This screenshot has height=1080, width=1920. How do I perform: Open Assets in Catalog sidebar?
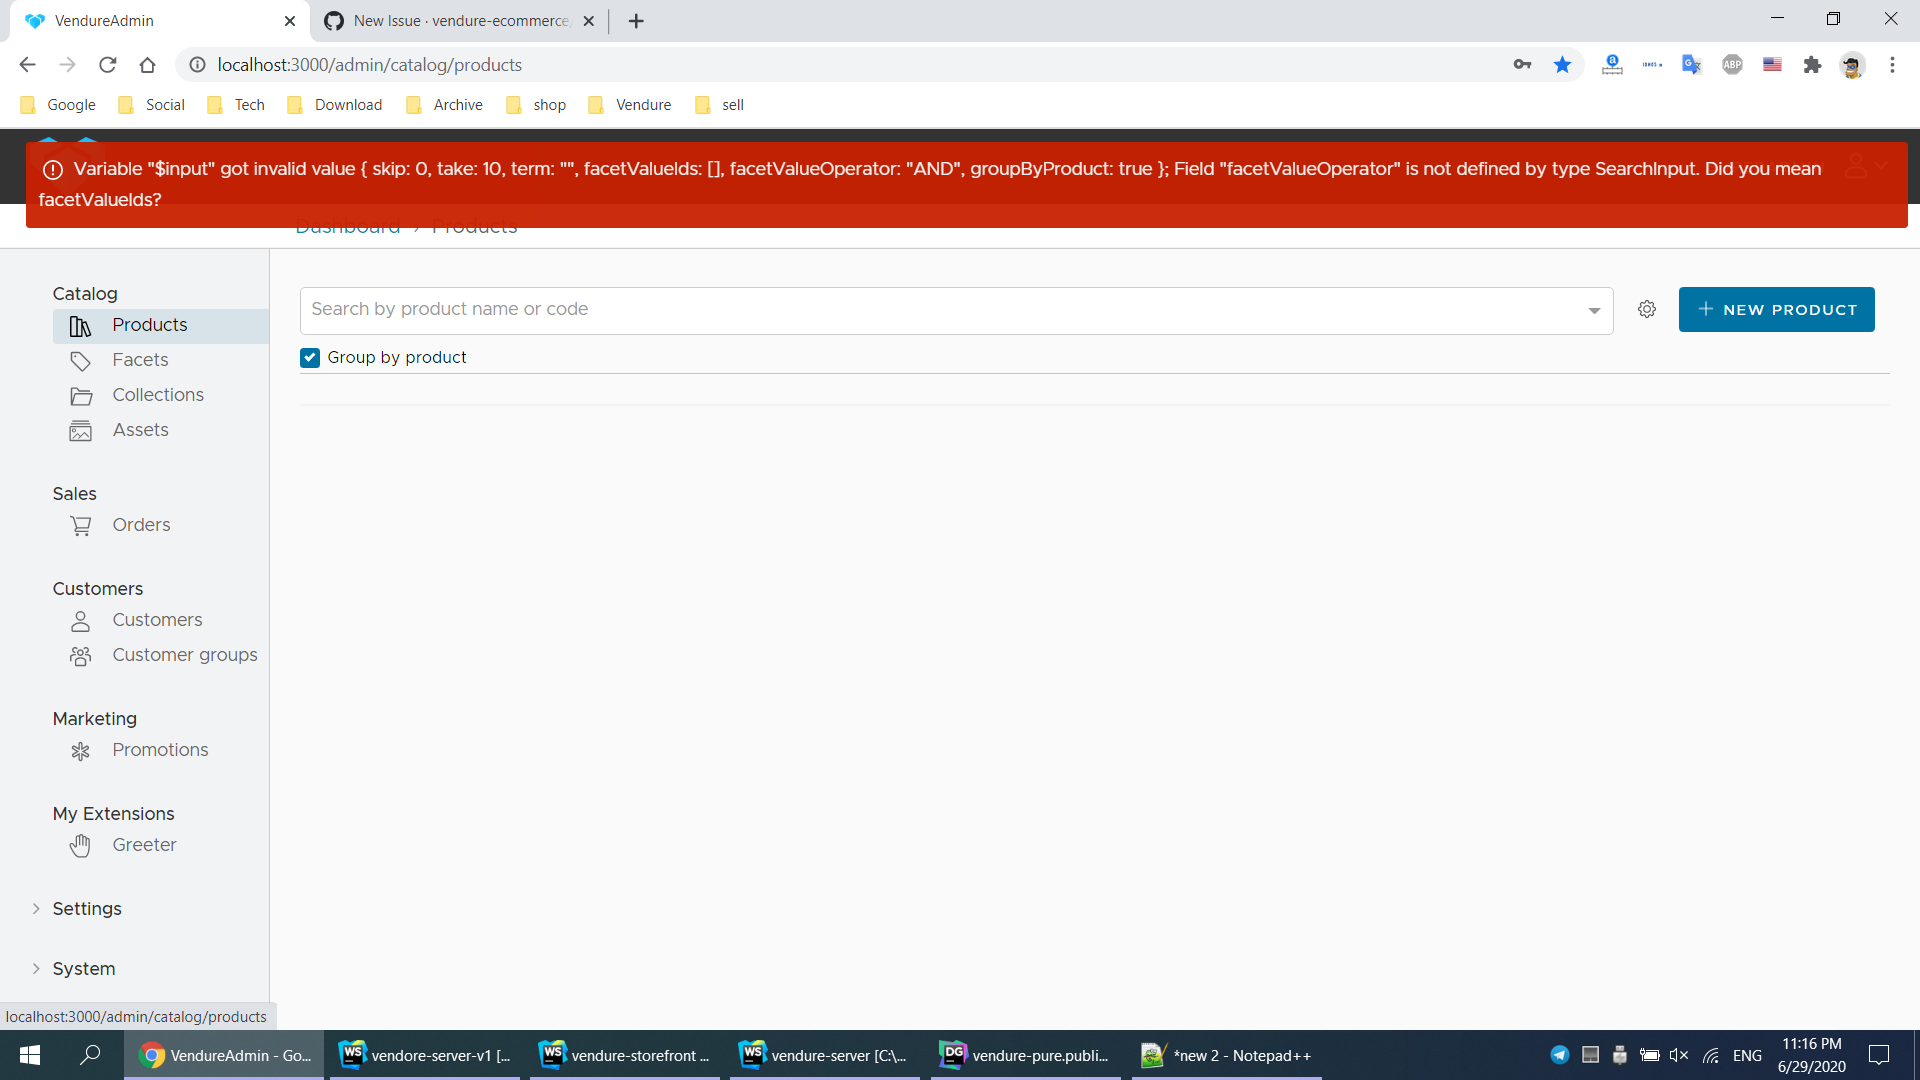coord(140,430)
